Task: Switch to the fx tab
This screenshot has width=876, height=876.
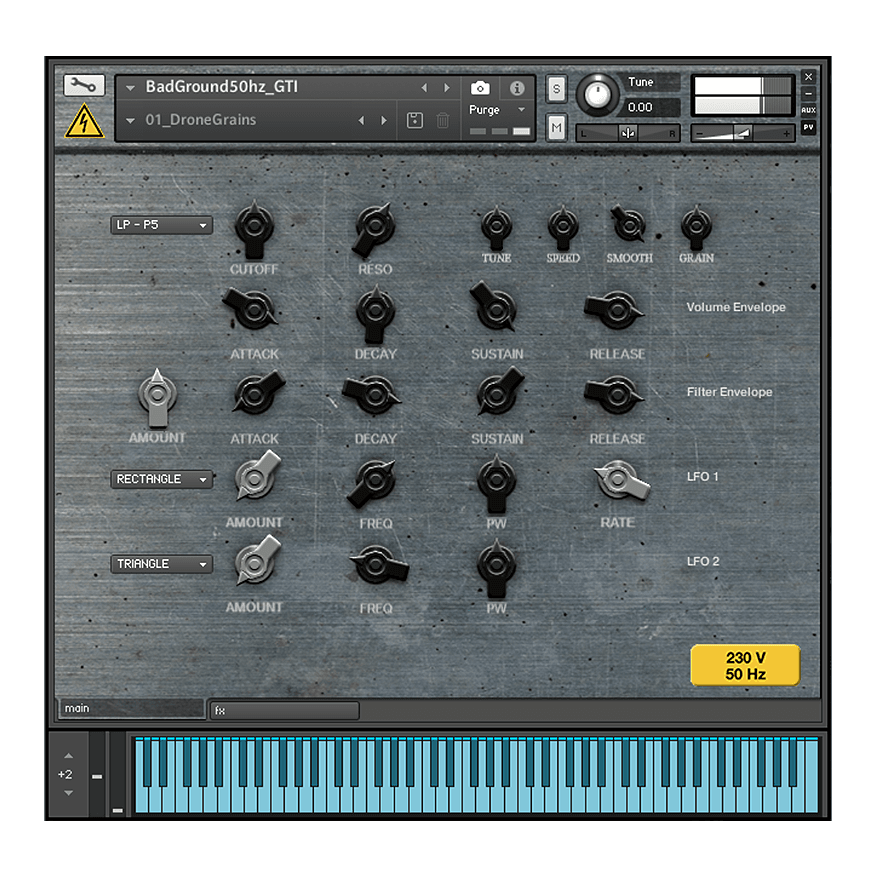Action: [284, 710]
